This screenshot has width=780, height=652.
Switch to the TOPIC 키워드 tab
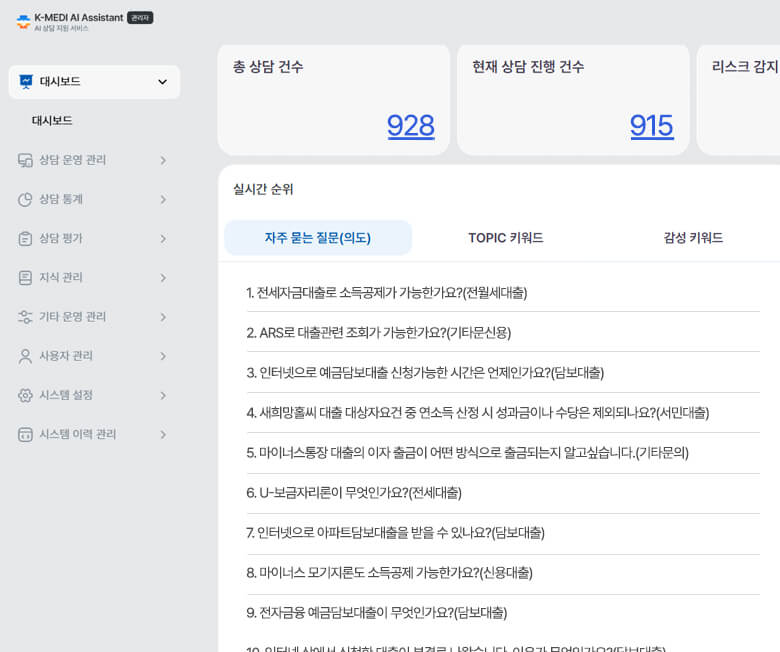click(x=505, y=238)
